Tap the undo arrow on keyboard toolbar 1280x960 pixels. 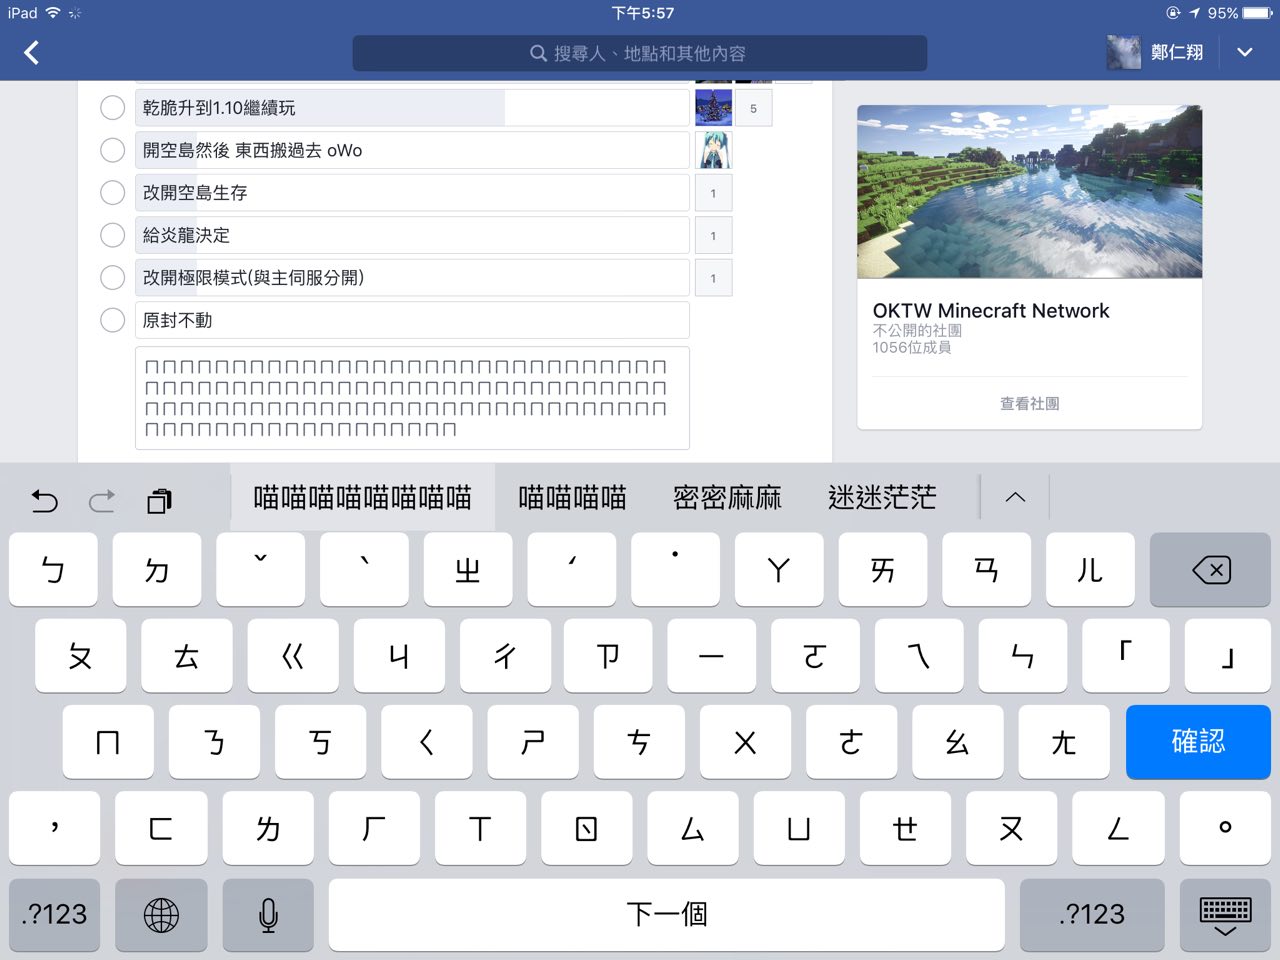pos(45,500)
